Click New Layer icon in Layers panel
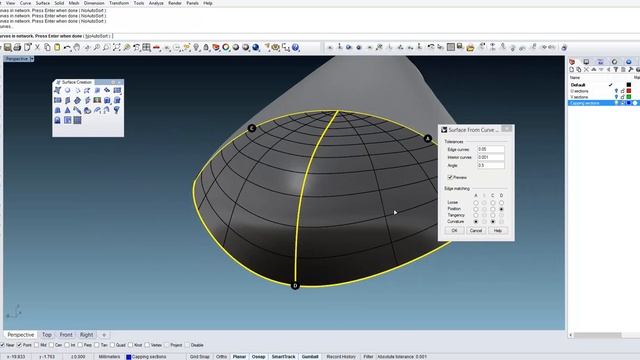The height and width of the screenshot is (360, 640). pyautogui.click(x=572, y=70)
